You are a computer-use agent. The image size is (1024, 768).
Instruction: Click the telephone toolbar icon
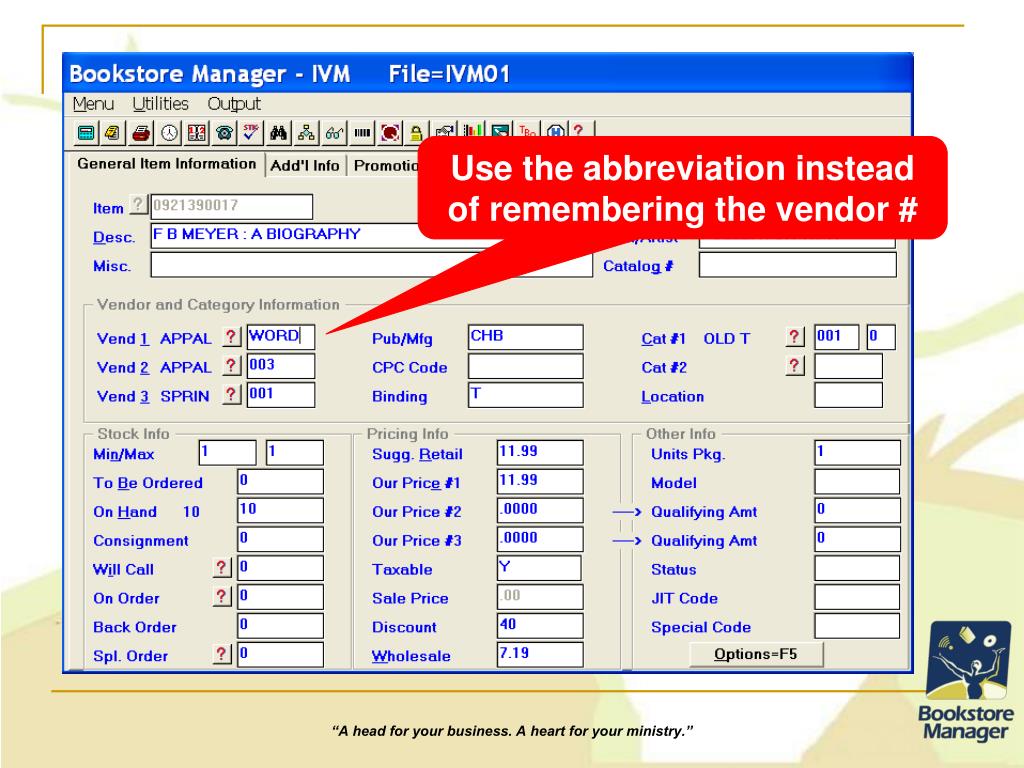tap(225, 133)
